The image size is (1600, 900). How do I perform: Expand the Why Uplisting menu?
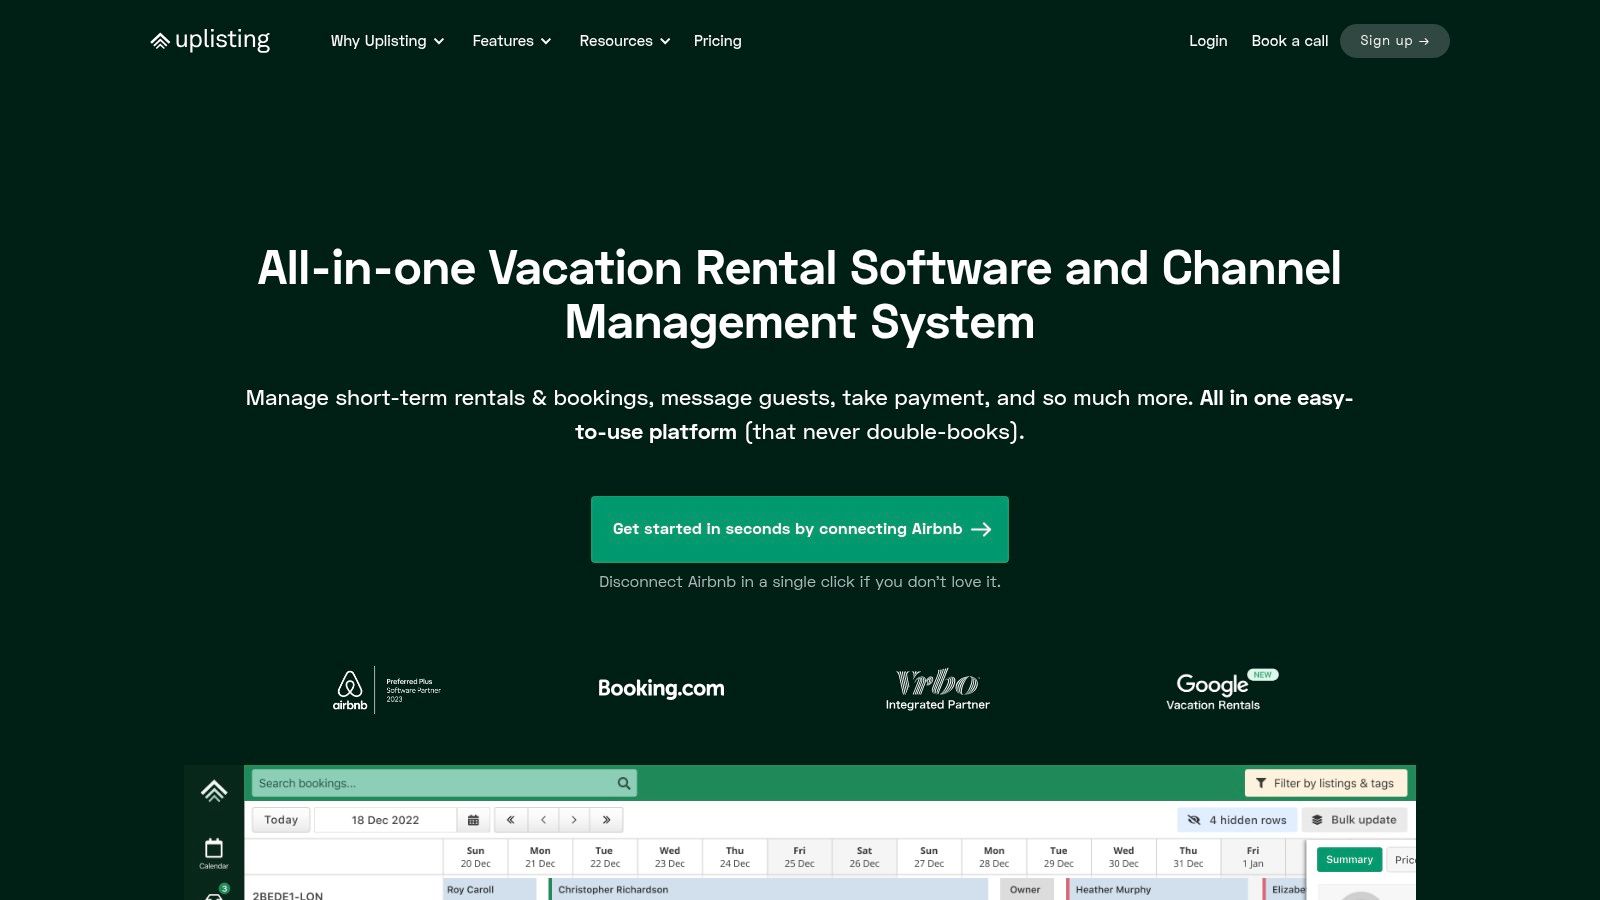(x=387, y=41)
